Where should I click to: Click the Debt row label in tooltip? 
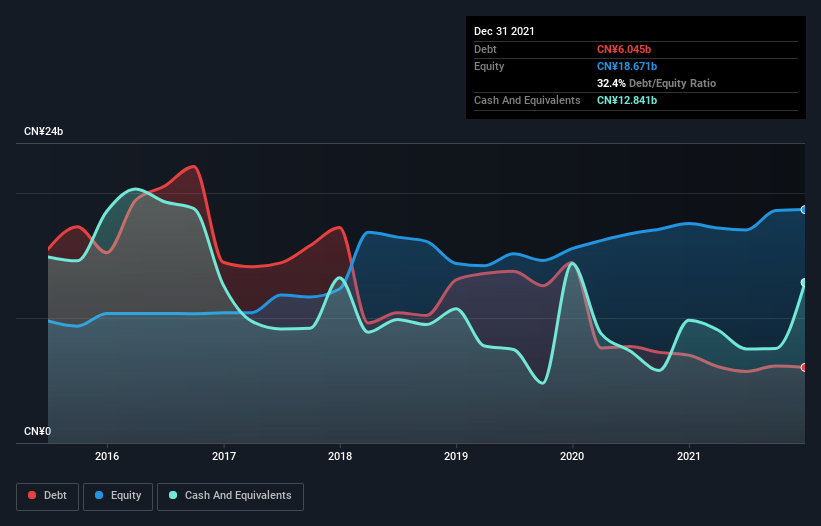485,49
